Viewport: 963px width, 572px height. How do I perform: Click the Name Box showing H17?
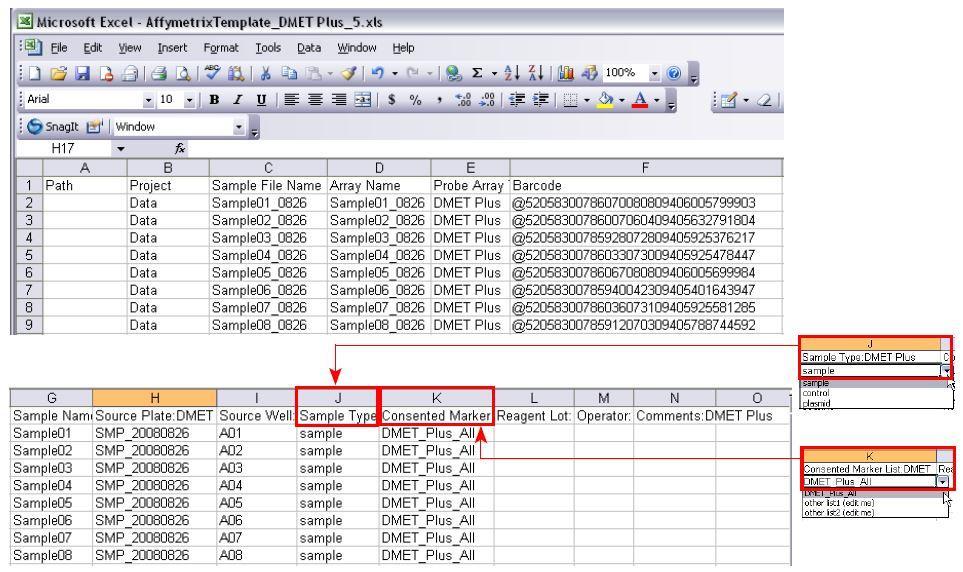coord(64,149)
